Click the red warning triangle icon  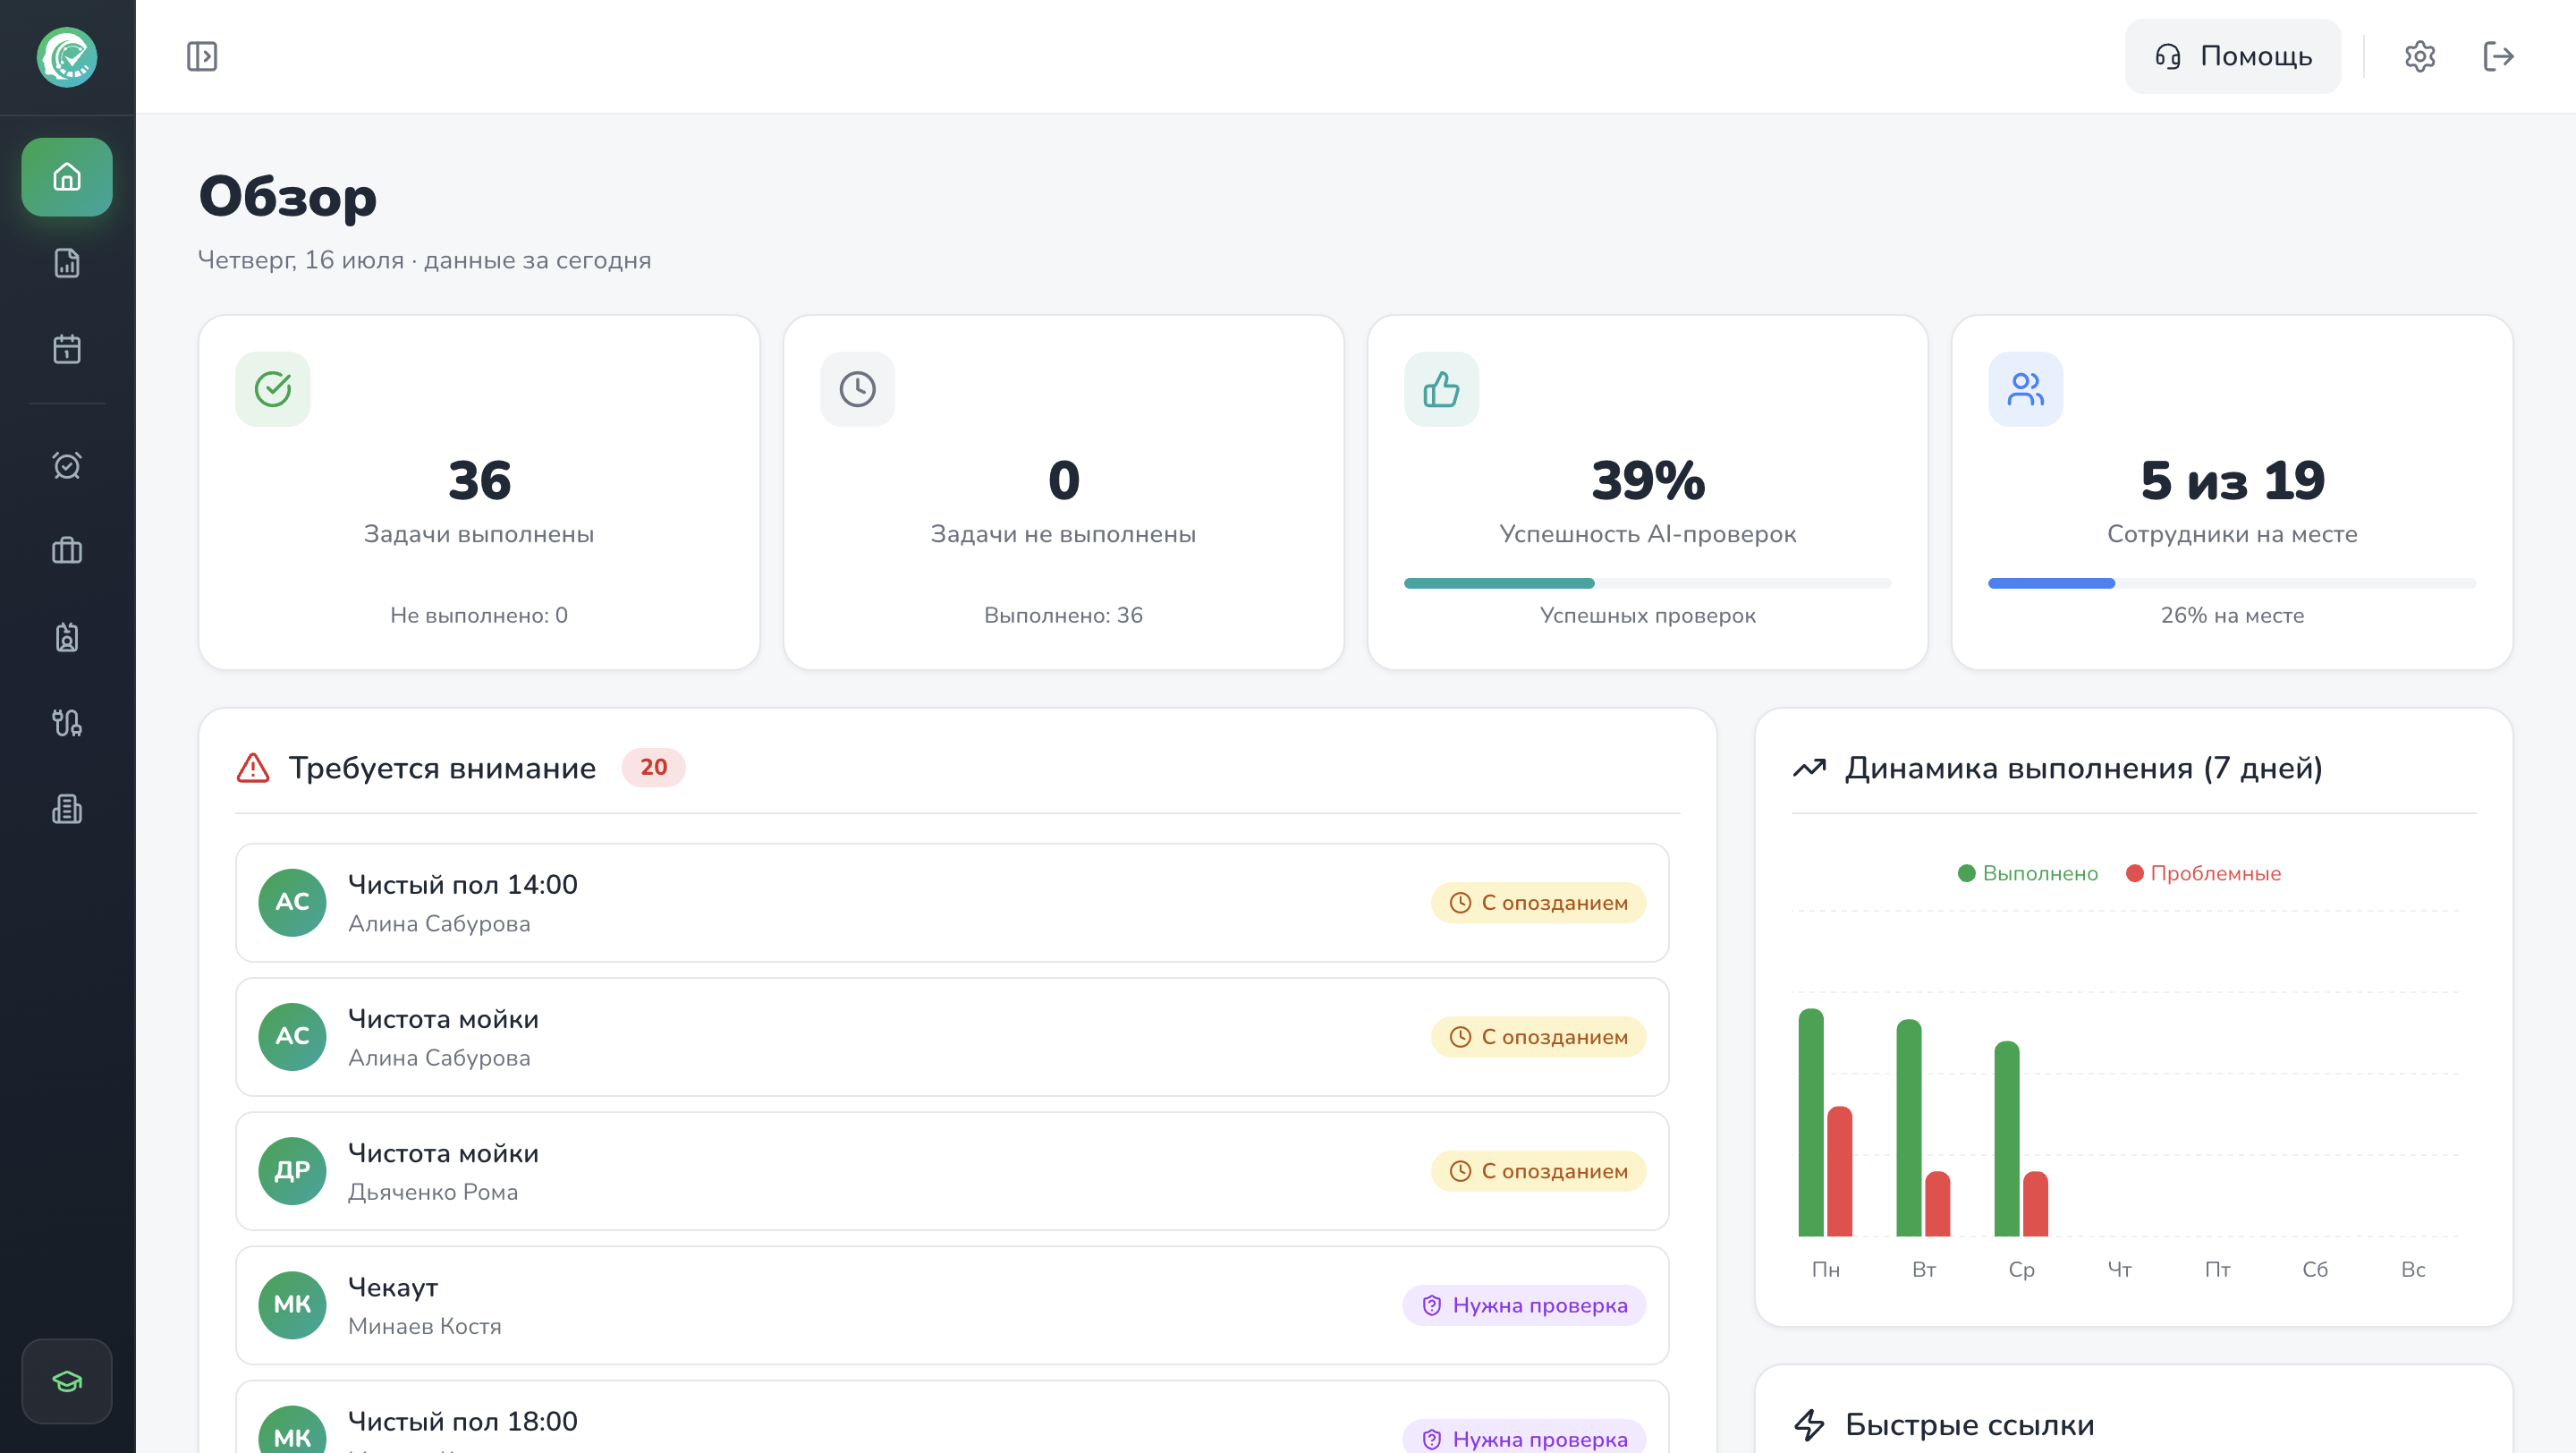coord(253,768)
